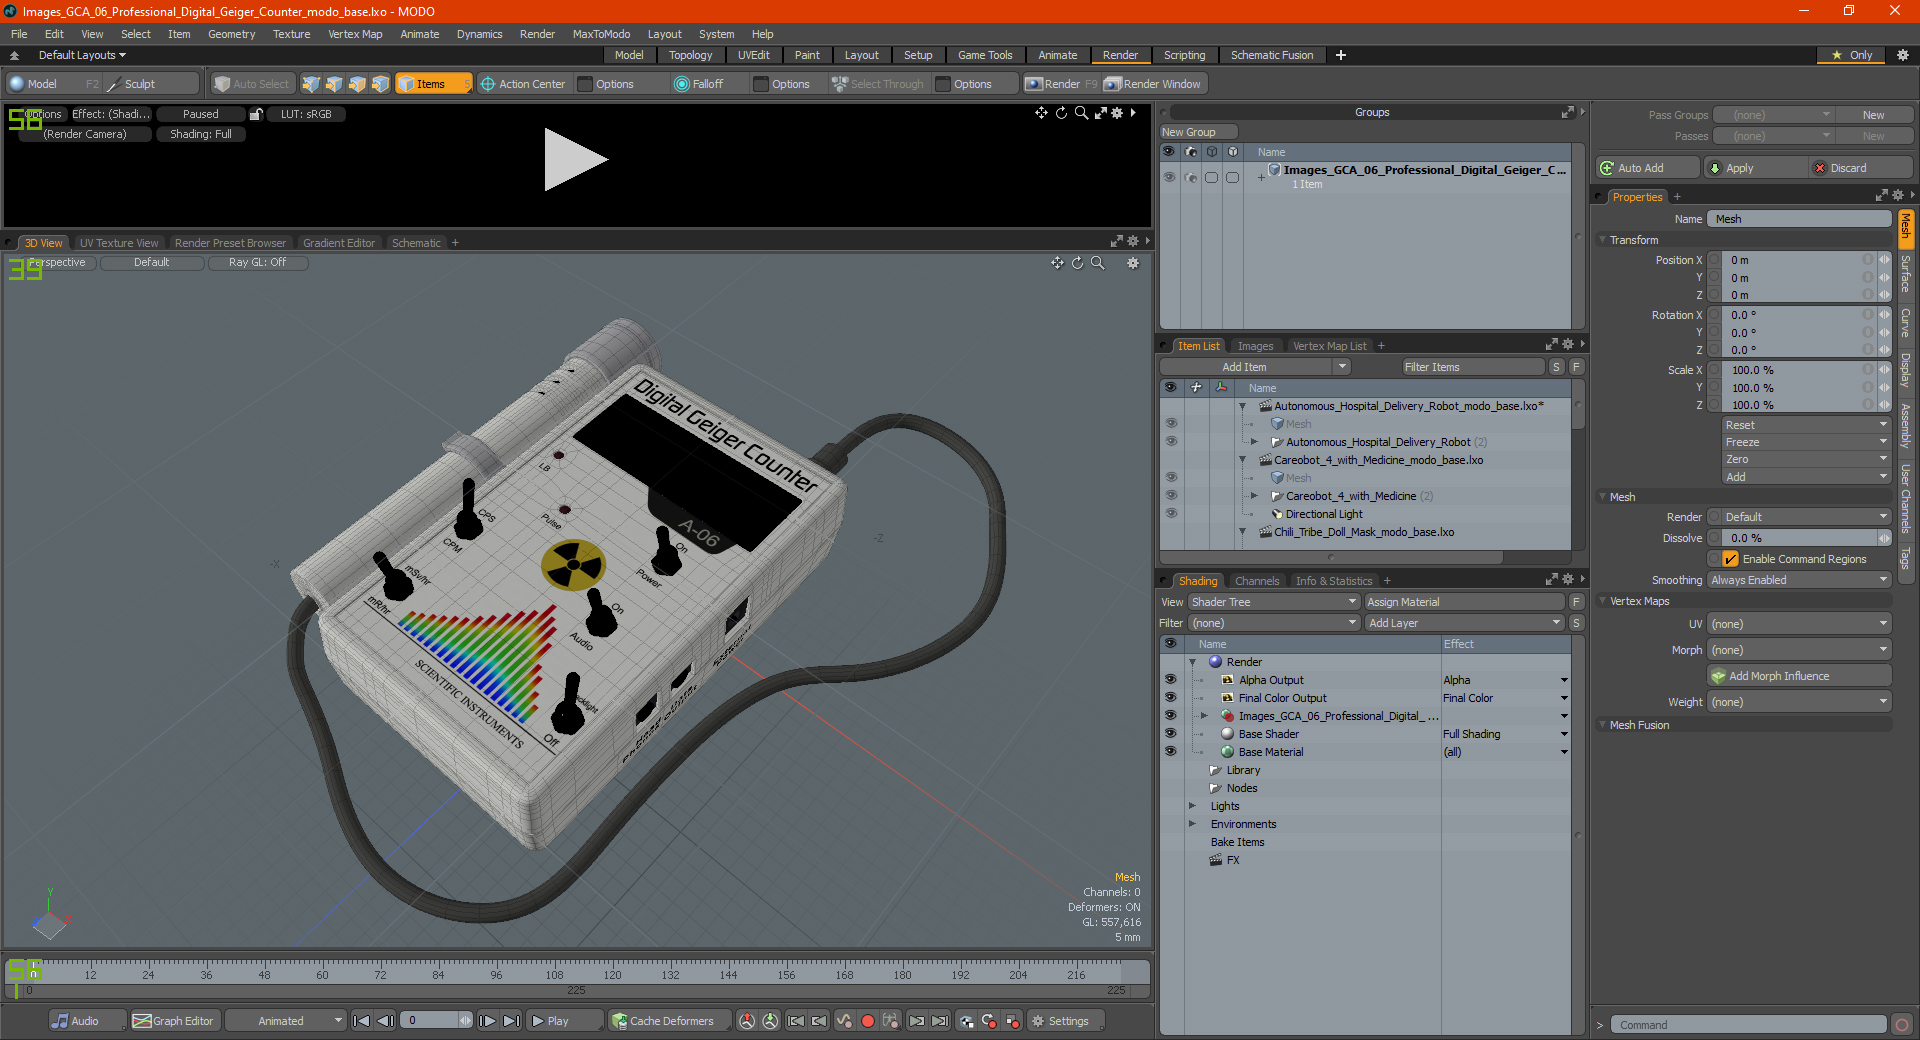1920x1040 pixels.
Task: Open the Texture menu
Action: [291, 34]
